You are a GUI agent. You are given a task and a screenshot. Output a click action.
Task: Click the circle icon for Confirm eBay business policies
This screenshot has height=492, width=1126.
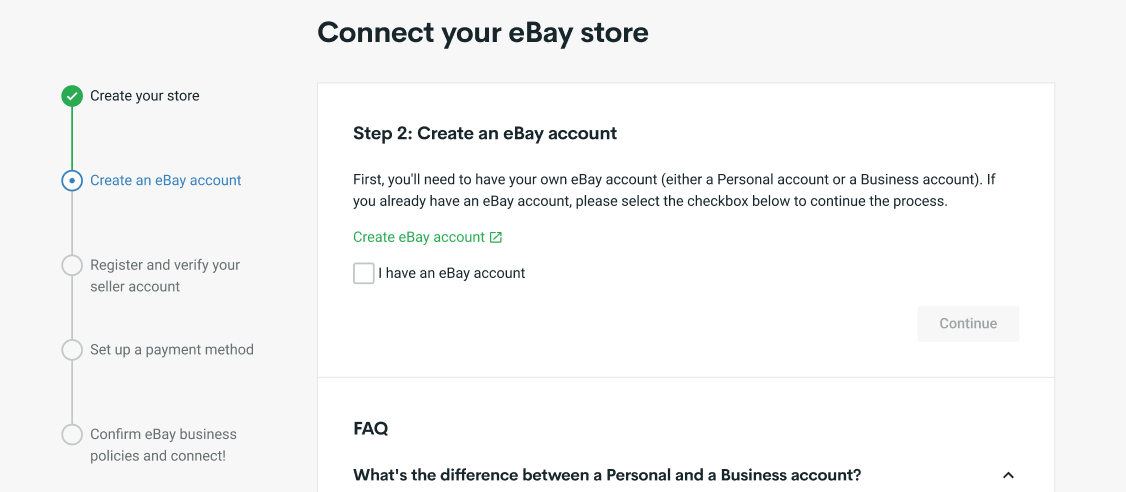click(72, 435)
